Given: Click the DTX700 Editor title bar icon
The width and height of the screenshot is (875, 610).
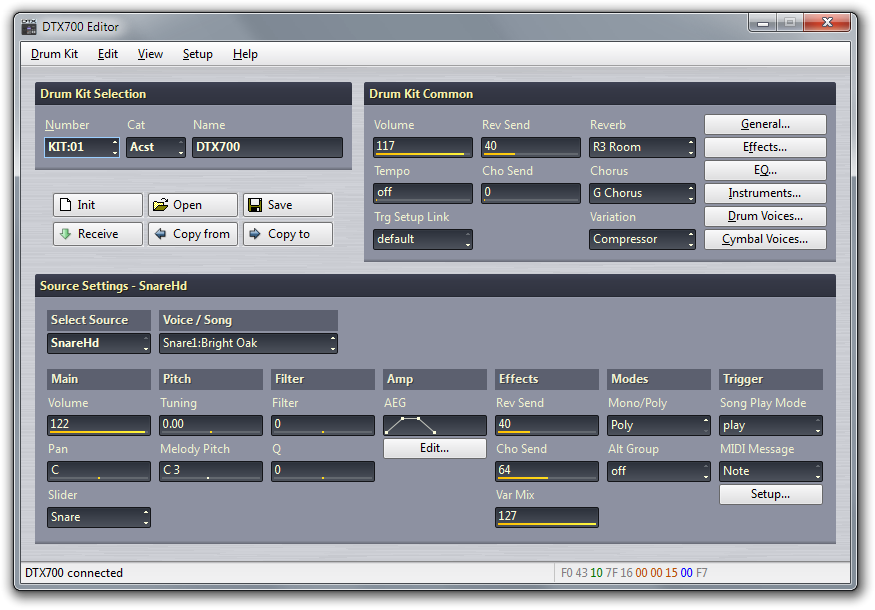Looking at the screenshot, I should click(x=29, y=26).
